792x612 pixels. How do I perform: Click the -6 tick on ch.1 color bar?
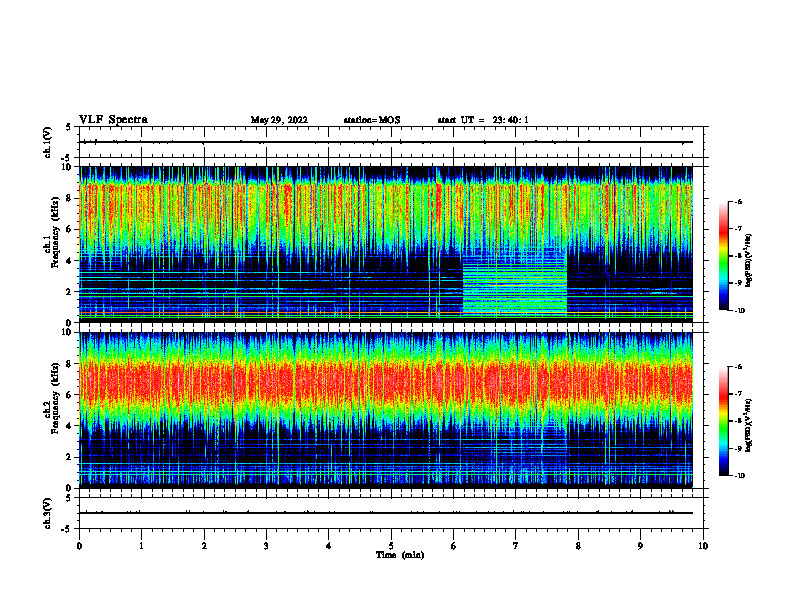[739, 201]
